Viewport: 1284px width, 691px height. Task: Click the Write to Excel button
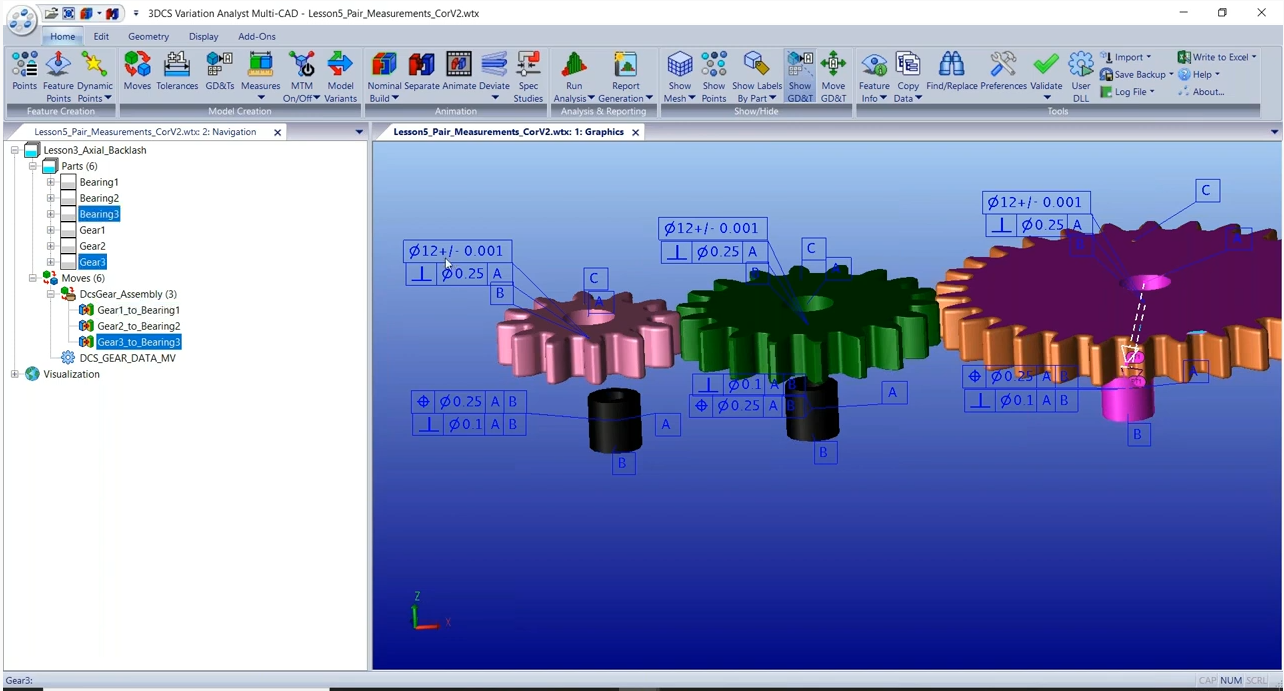pos(1216,57)
